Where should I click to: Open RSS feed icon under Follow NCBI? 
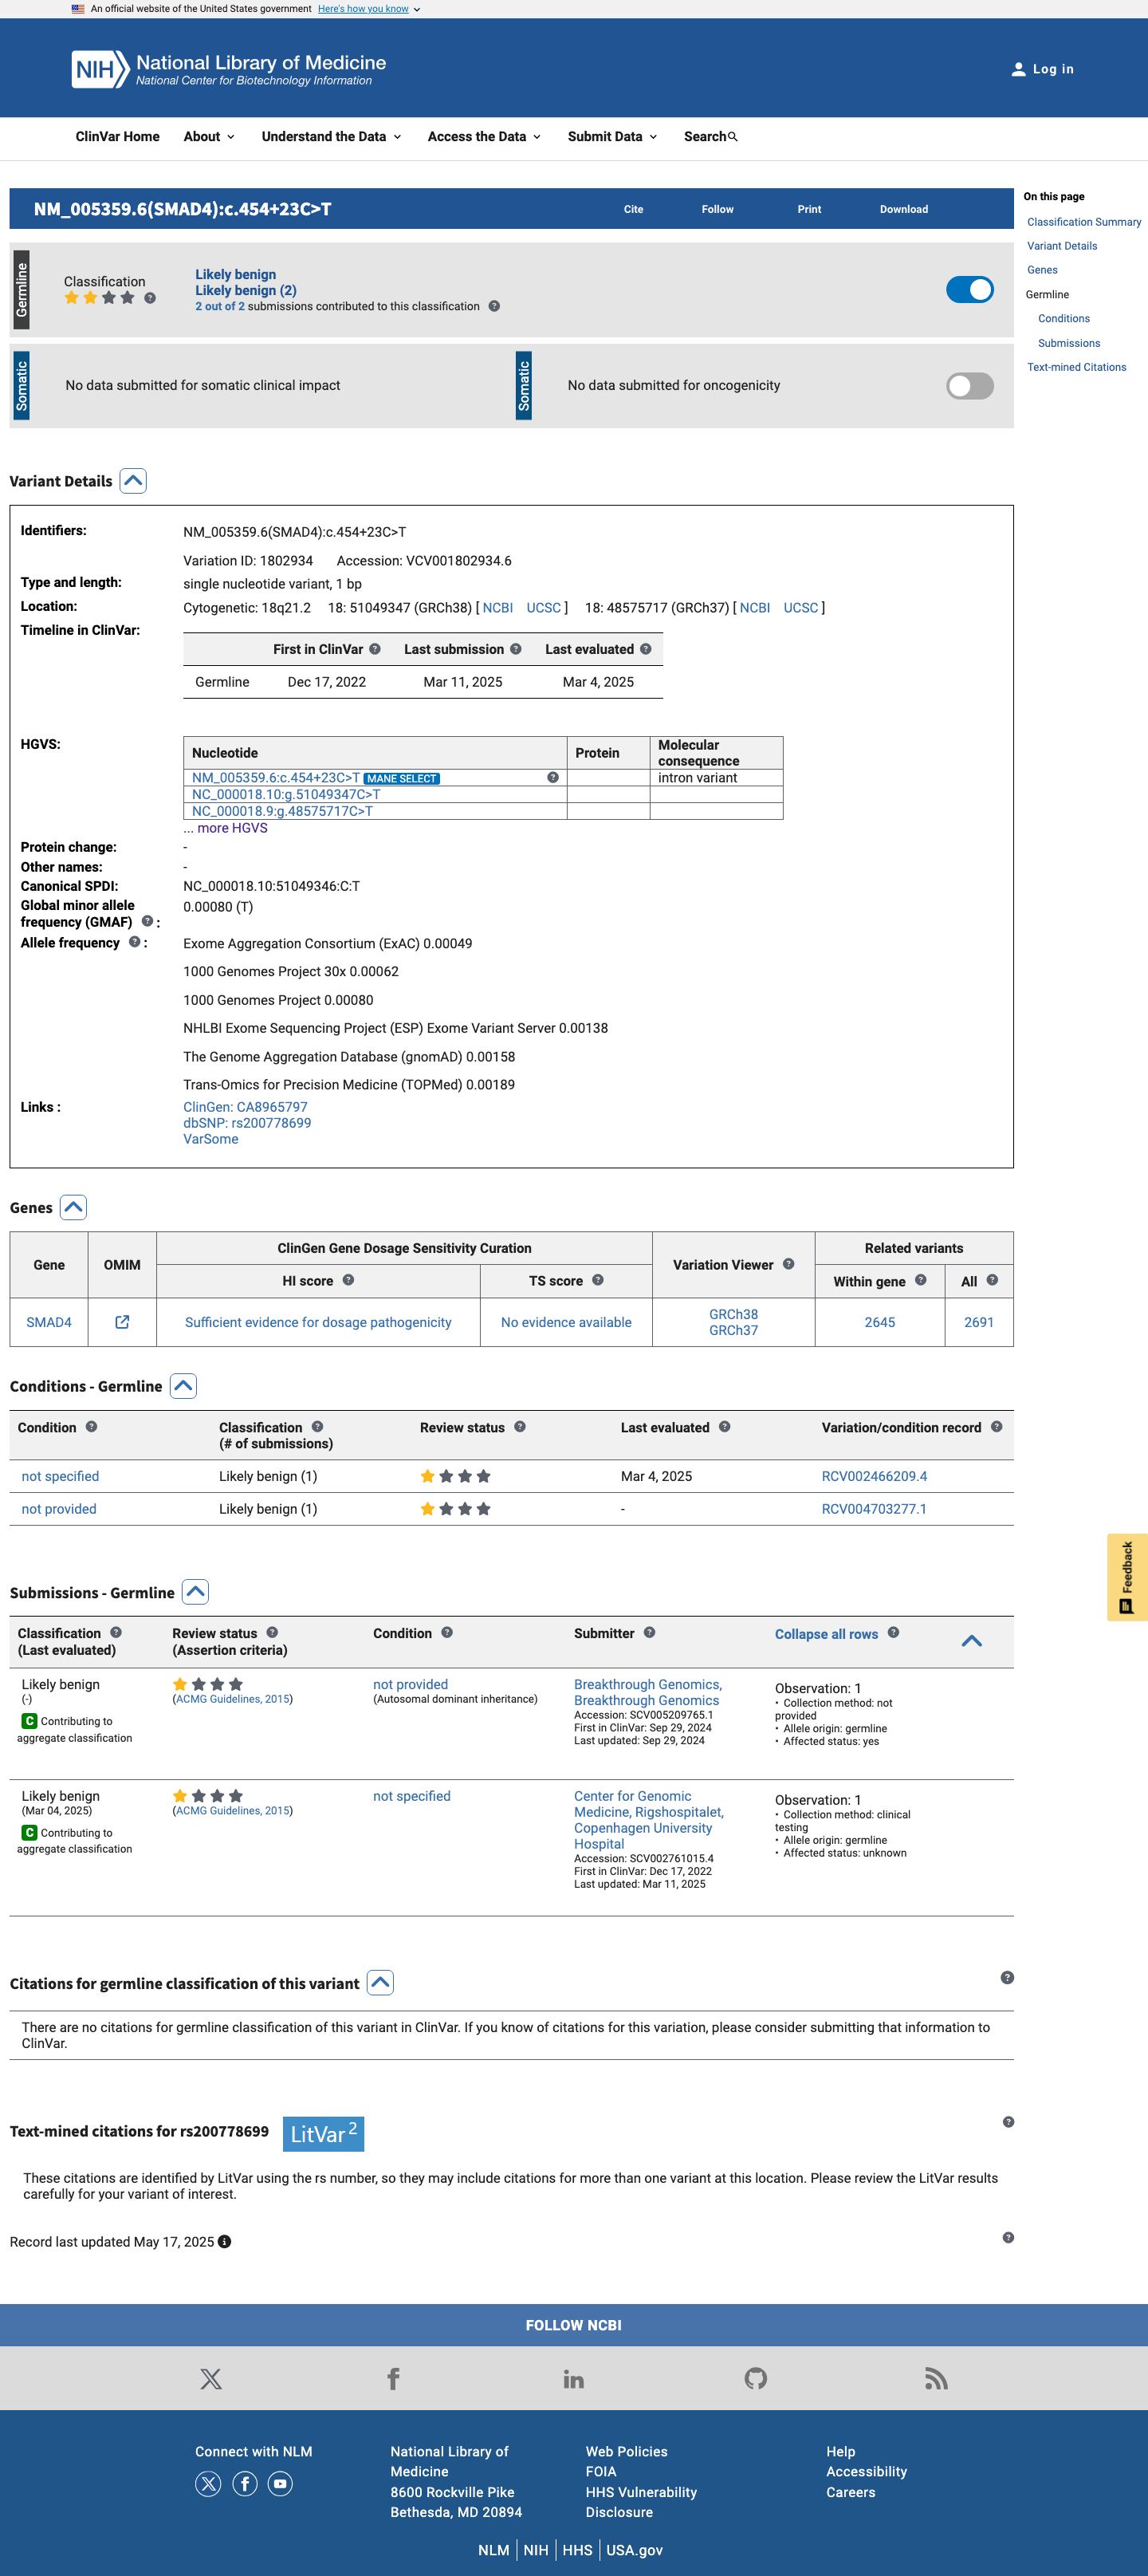936,2379
